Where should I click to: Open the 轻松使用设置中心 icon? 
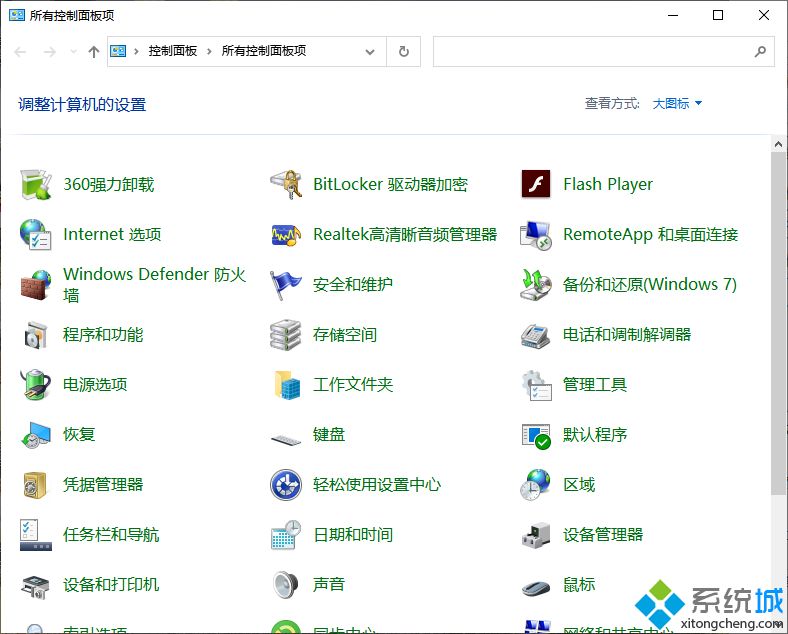point(286,485)
